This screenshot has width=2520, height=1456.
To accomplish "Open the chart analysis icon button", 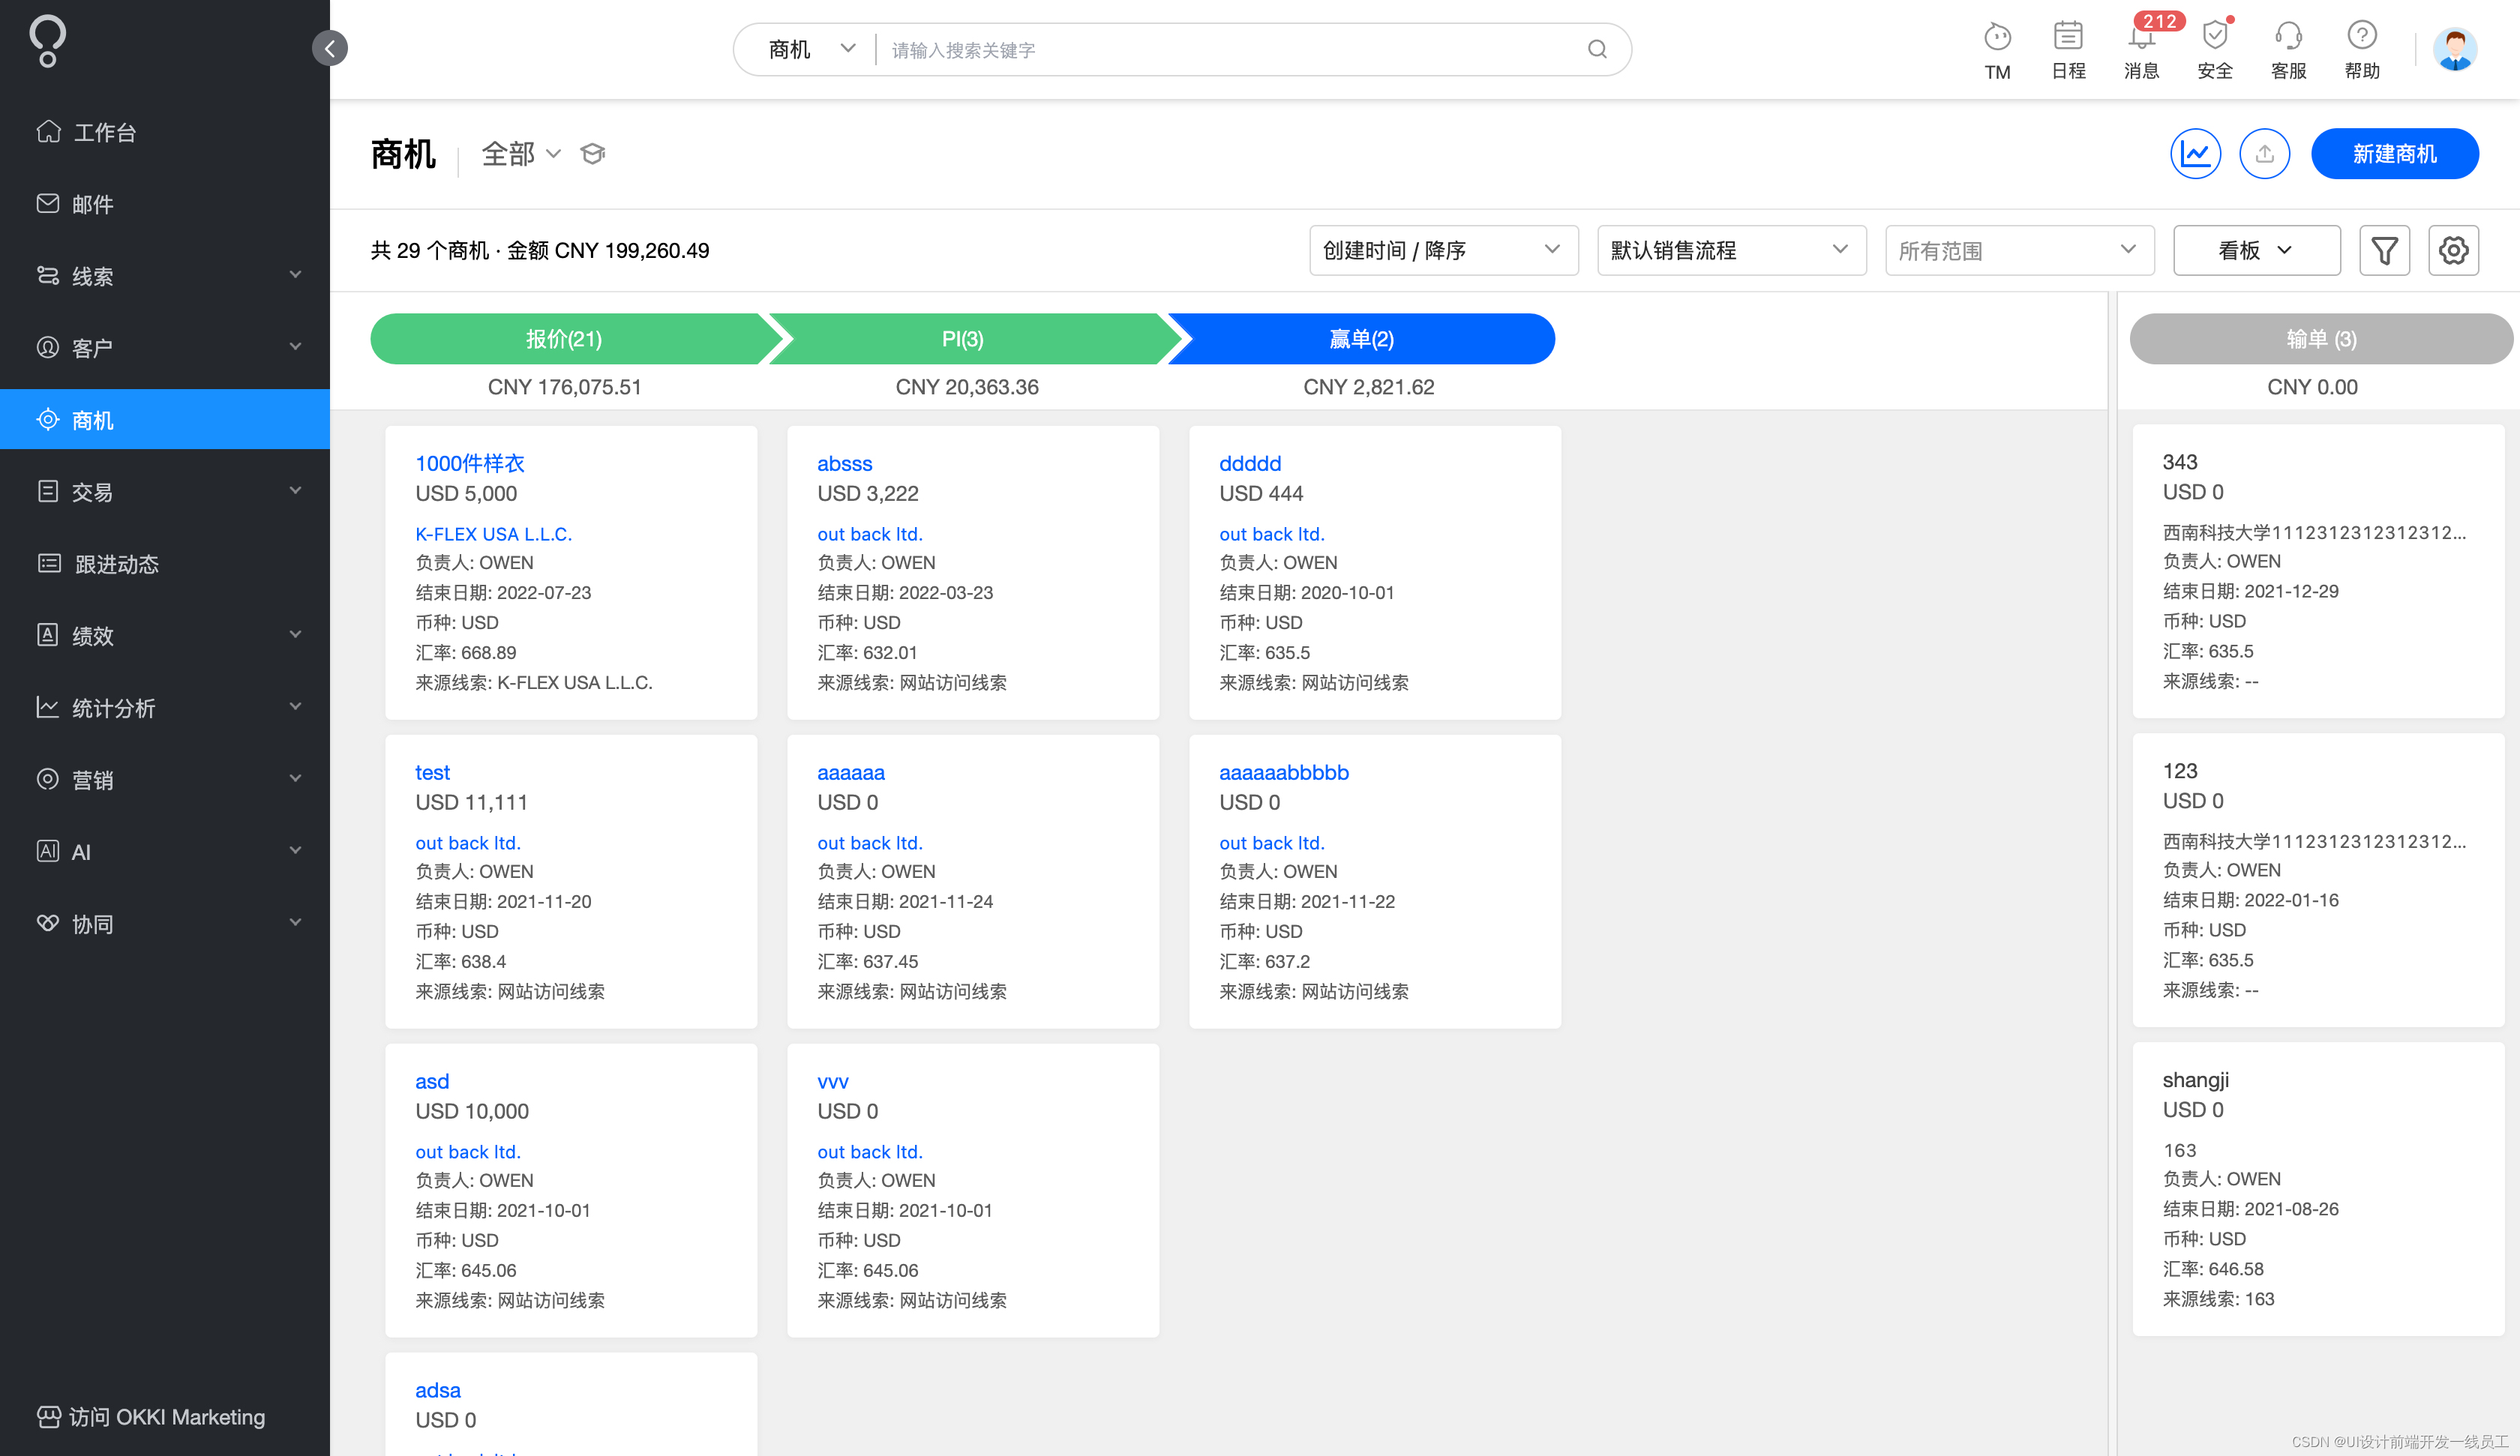I will click(2195, 154).
